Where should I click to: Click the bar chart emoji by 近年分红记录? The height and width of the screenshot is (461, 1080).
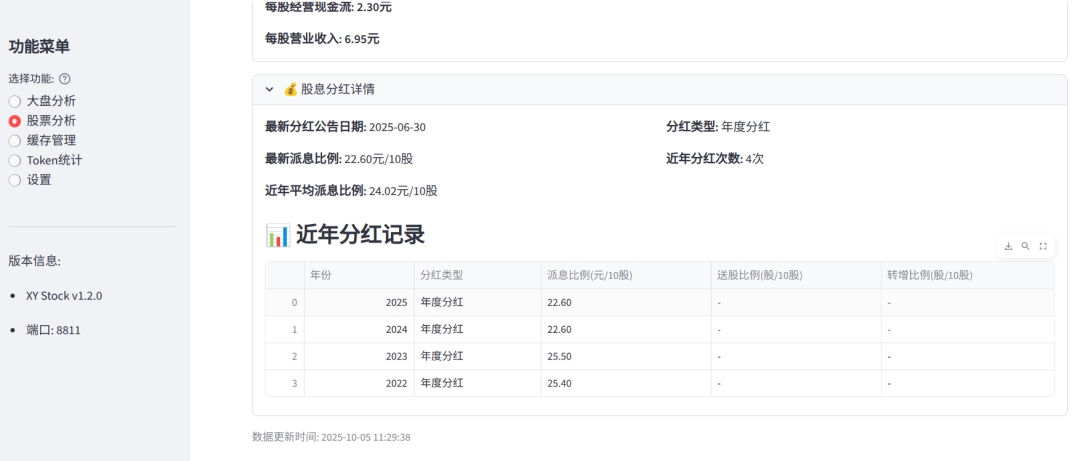click(277, 235)
